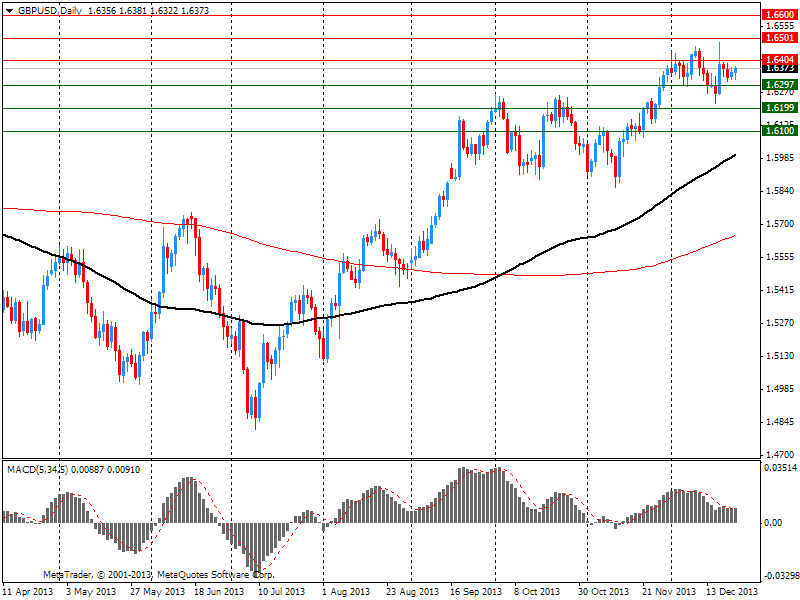Click the MetaTrader copyright text
800x600 pixels.
[x=158, y=575]
